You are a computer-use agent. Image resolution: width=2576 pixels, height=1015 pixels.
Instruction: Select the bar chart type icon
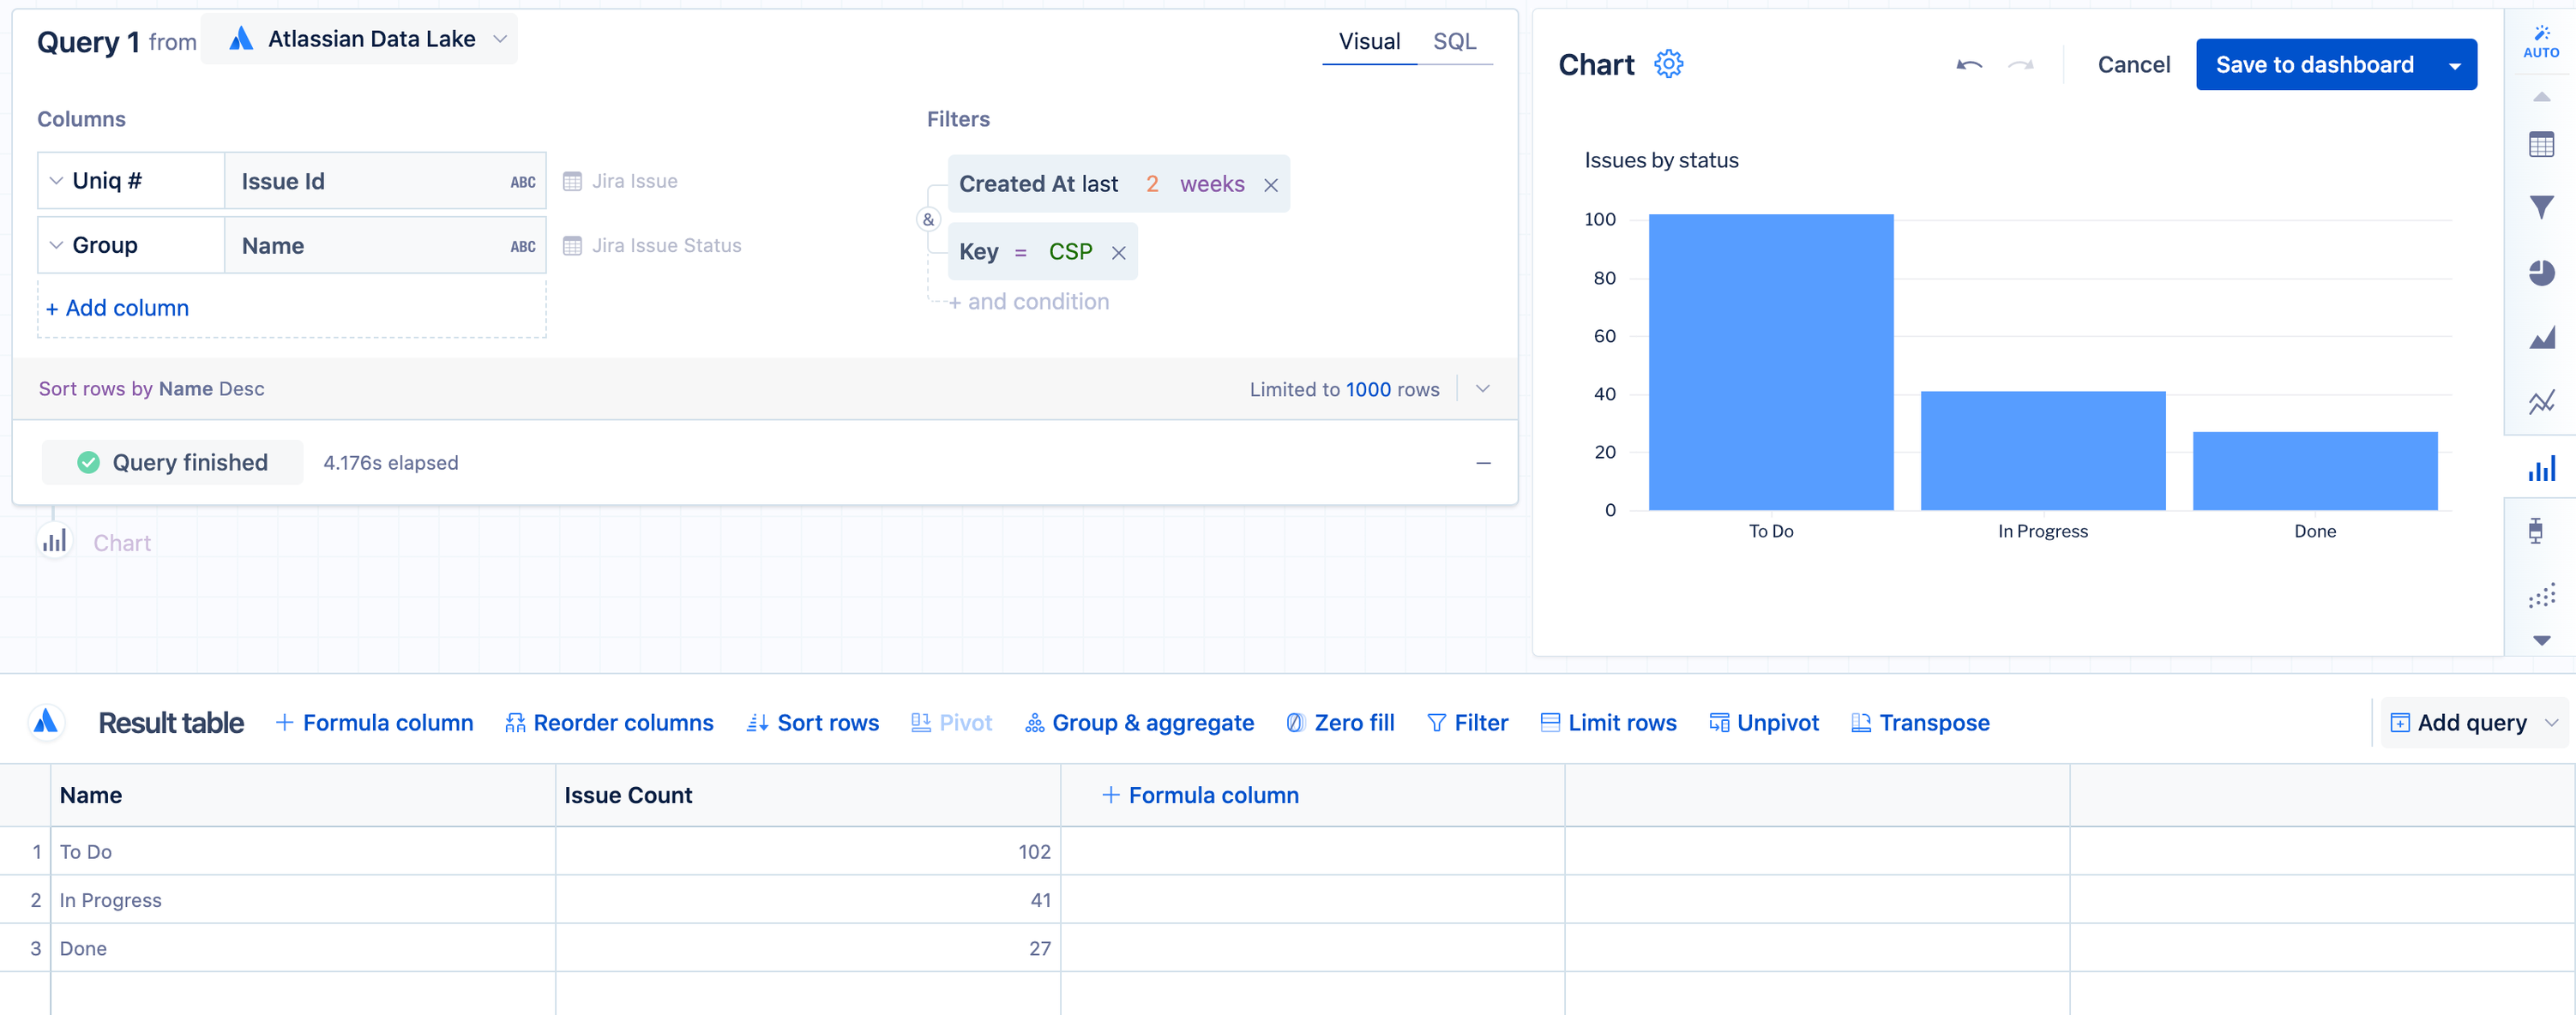coord(2541,468)
